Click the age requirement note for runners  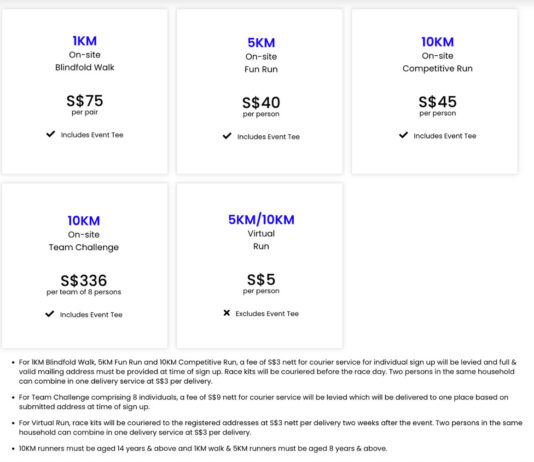[203, 448]
